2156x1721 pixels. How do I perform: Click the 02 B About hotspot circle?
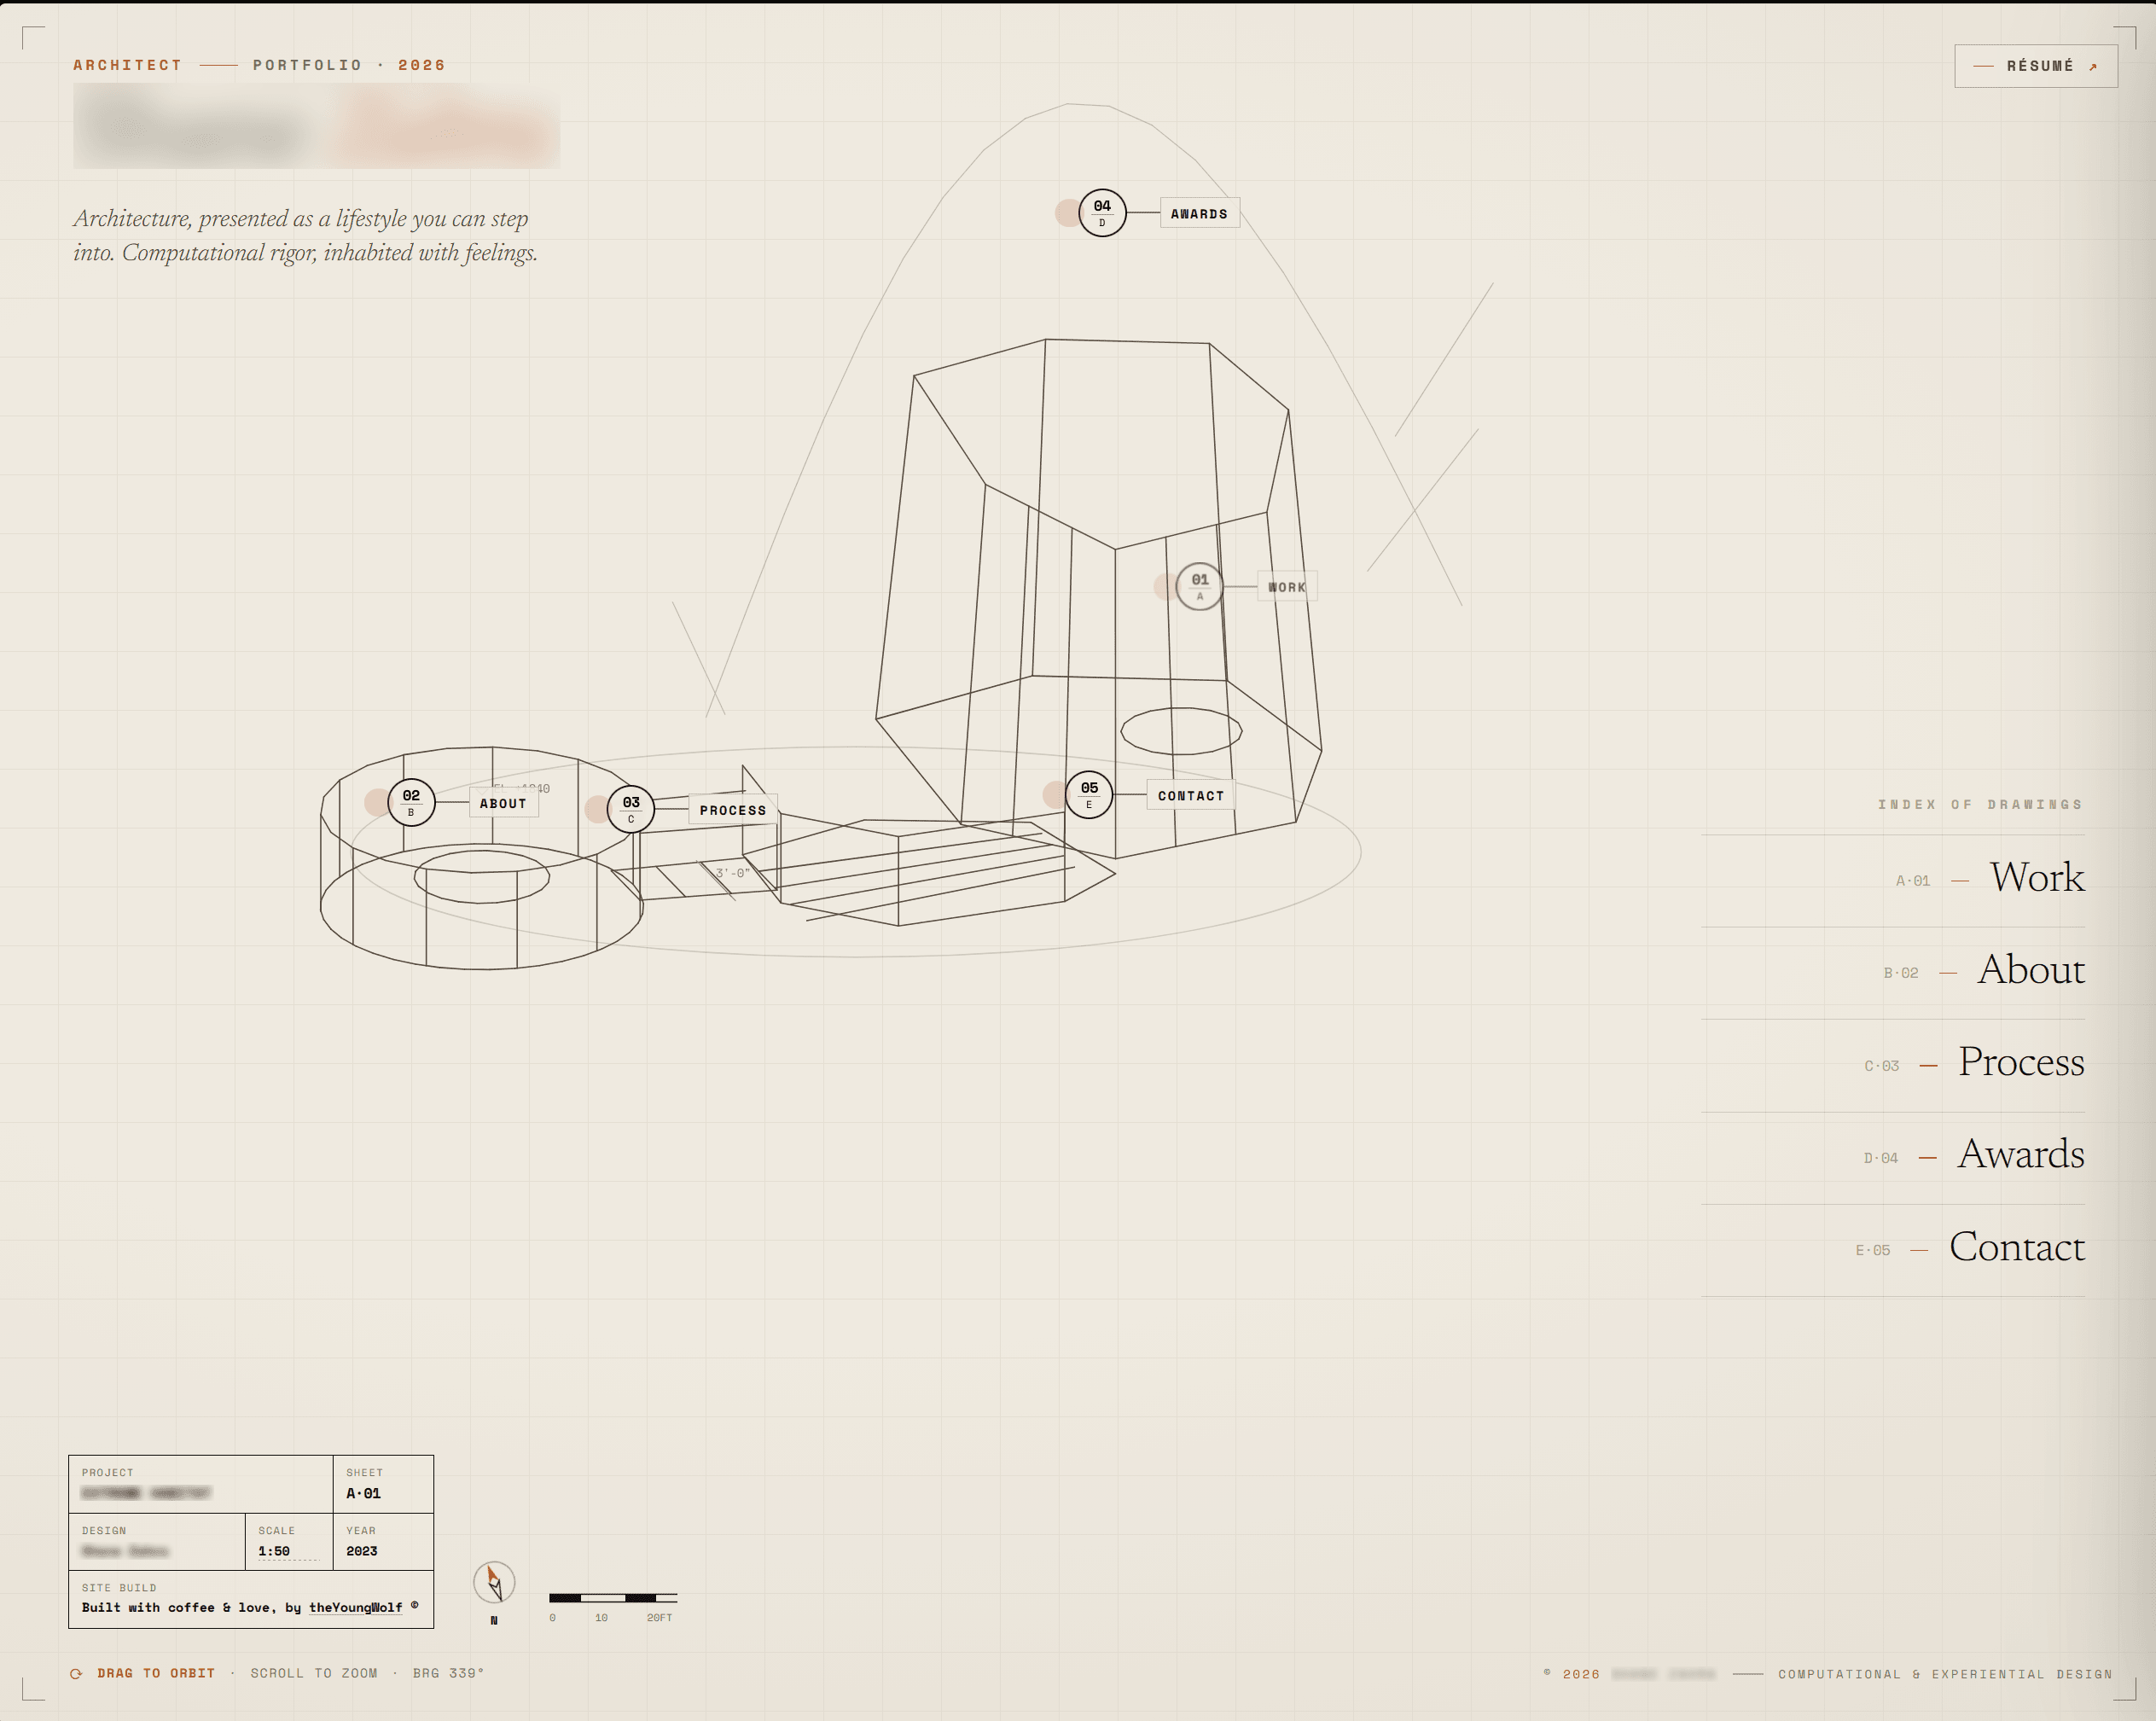(x=411, y=802)
